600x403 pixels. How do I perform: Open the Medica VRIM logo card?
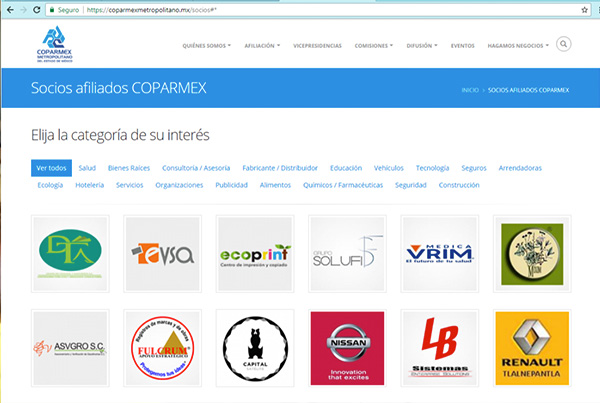[x=440, y=254]
